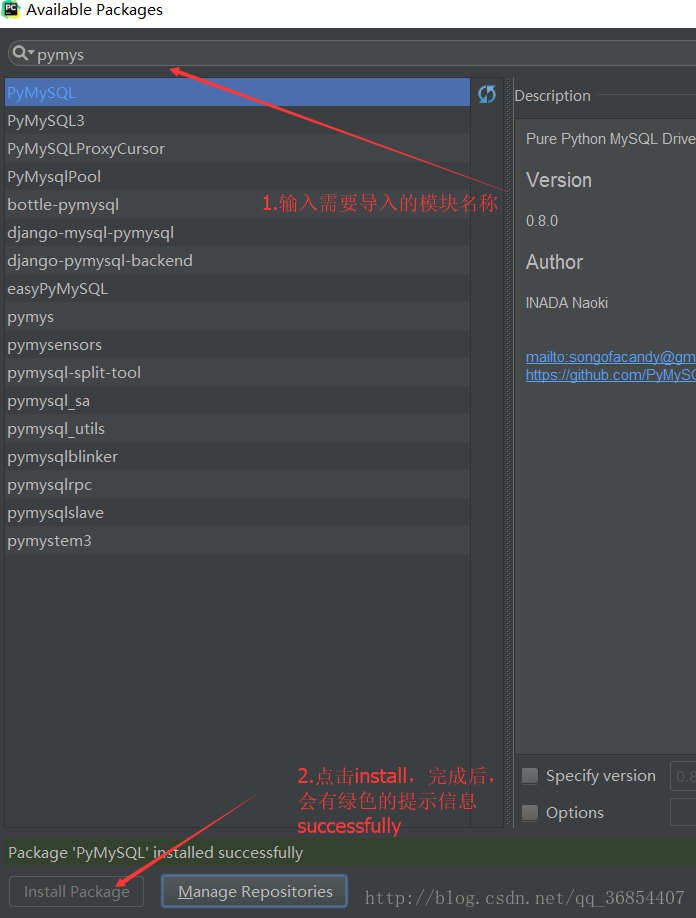The width and height of the screenshot is (696, 918).
Task: Click the search magnifier icon with dropdown arrow
Action: point(23,53)
